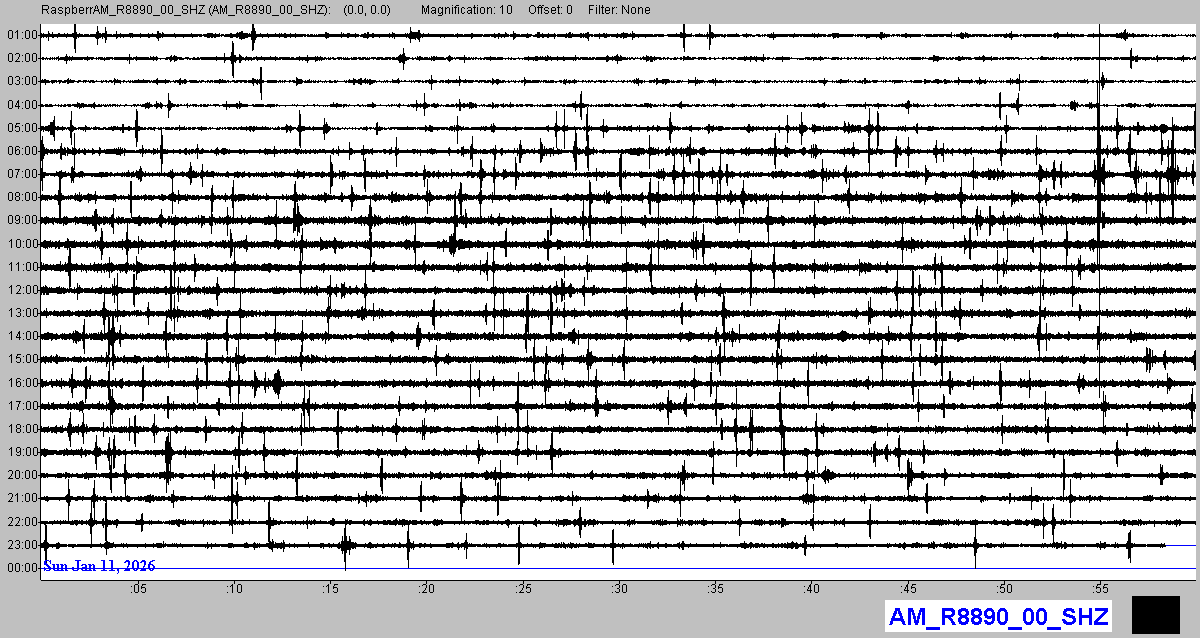This screenshot has width=1200, height=638.
Task: Click the Filter: None header text
Action: (x=619, y=10)
